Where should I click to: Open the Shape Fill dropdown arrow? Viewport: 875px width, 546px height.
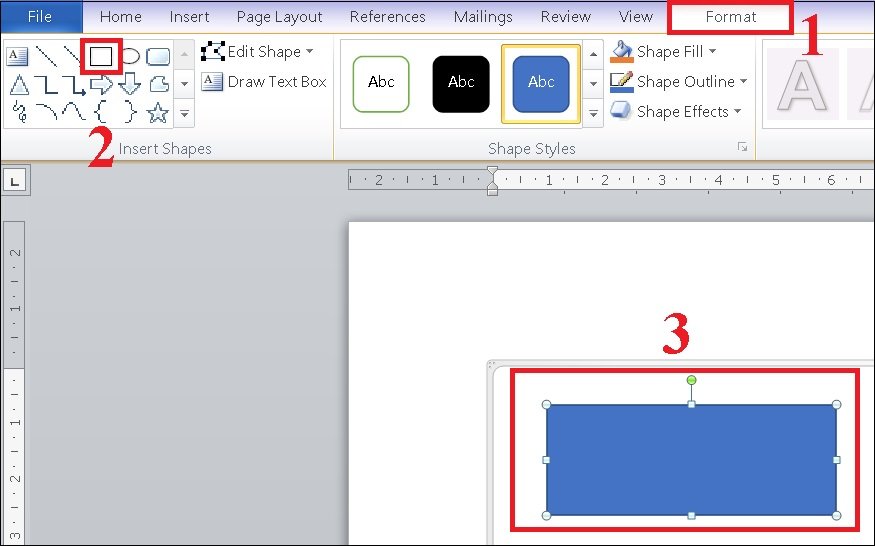pos(713,51)
